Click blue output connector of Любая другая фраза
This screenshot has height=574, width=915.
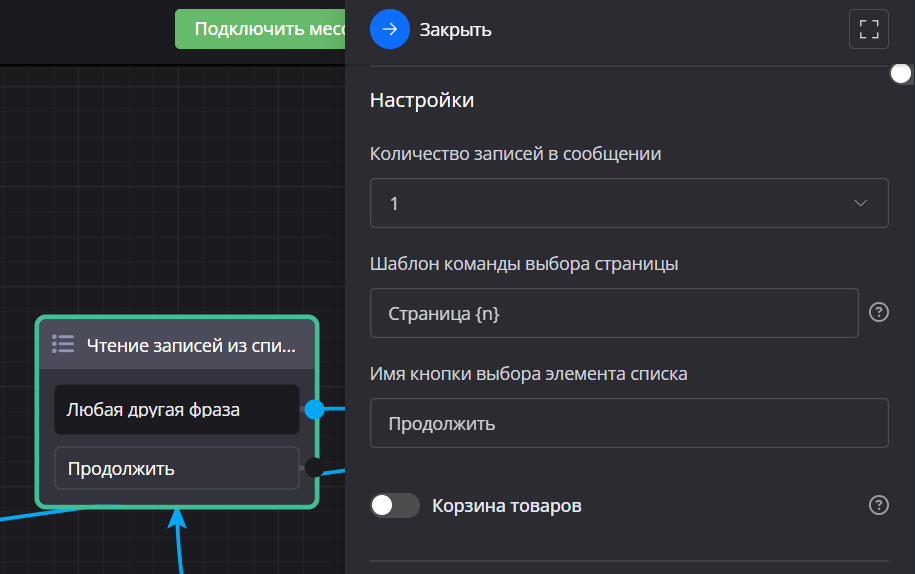(x=314, y=409)
